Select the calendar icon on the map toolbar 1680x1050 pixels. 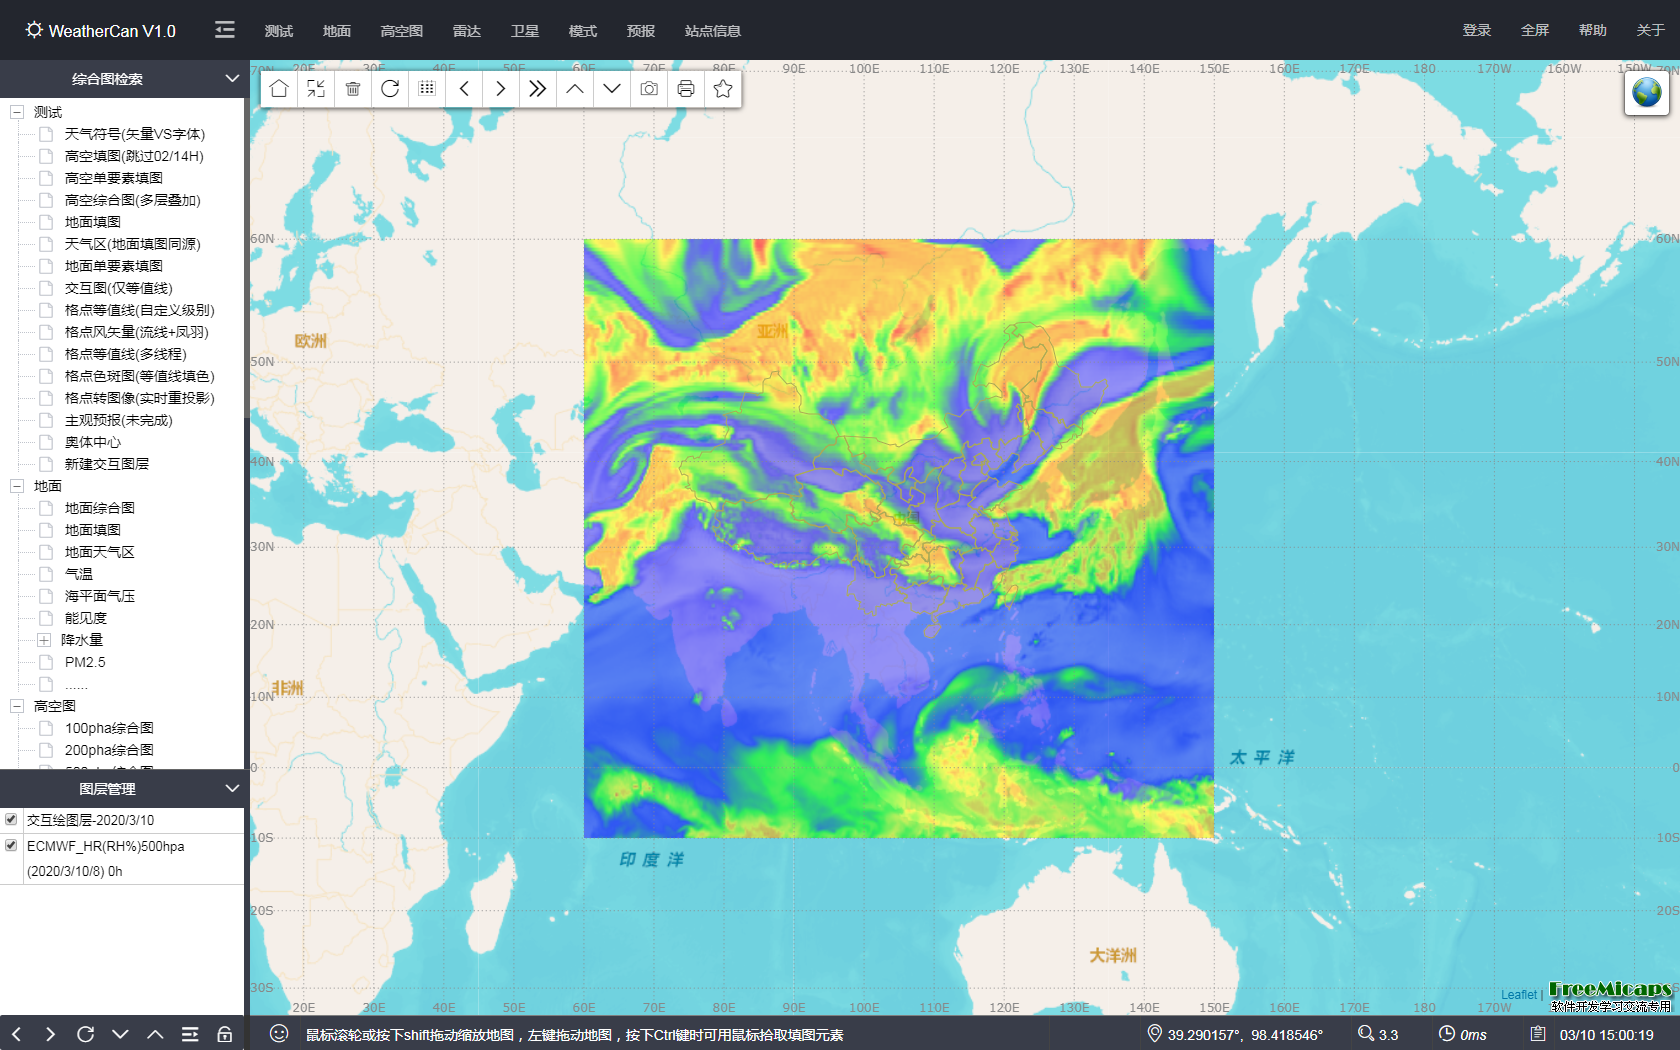426,89
